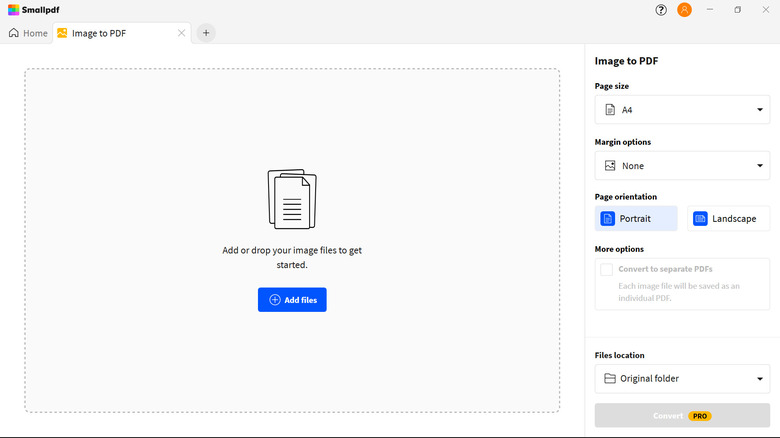
Task: Maximize the Smallpdf window
Action: tap(738, 10)
